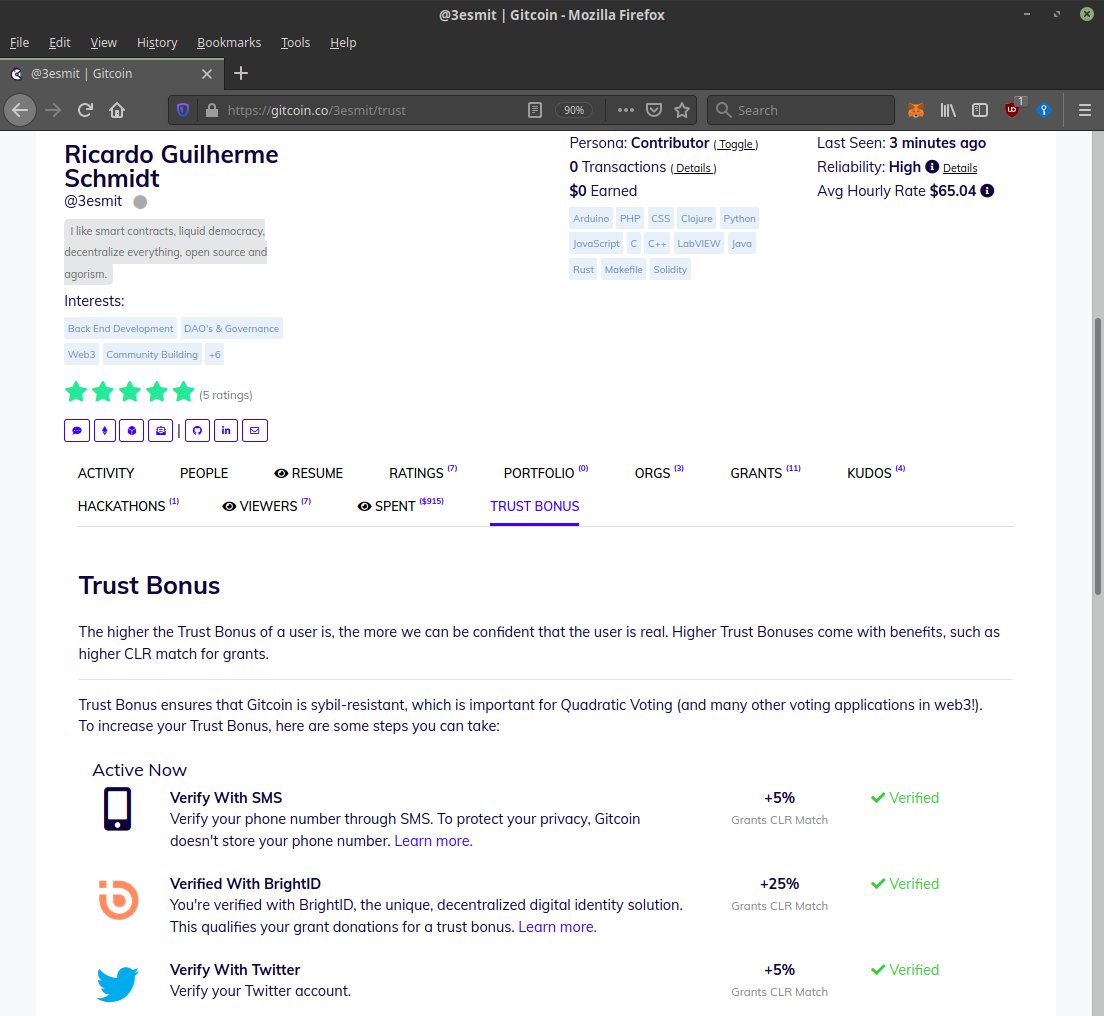Switch to the GRANTS tab
Screen dimensions: 1104x1016
pos(765,473)
